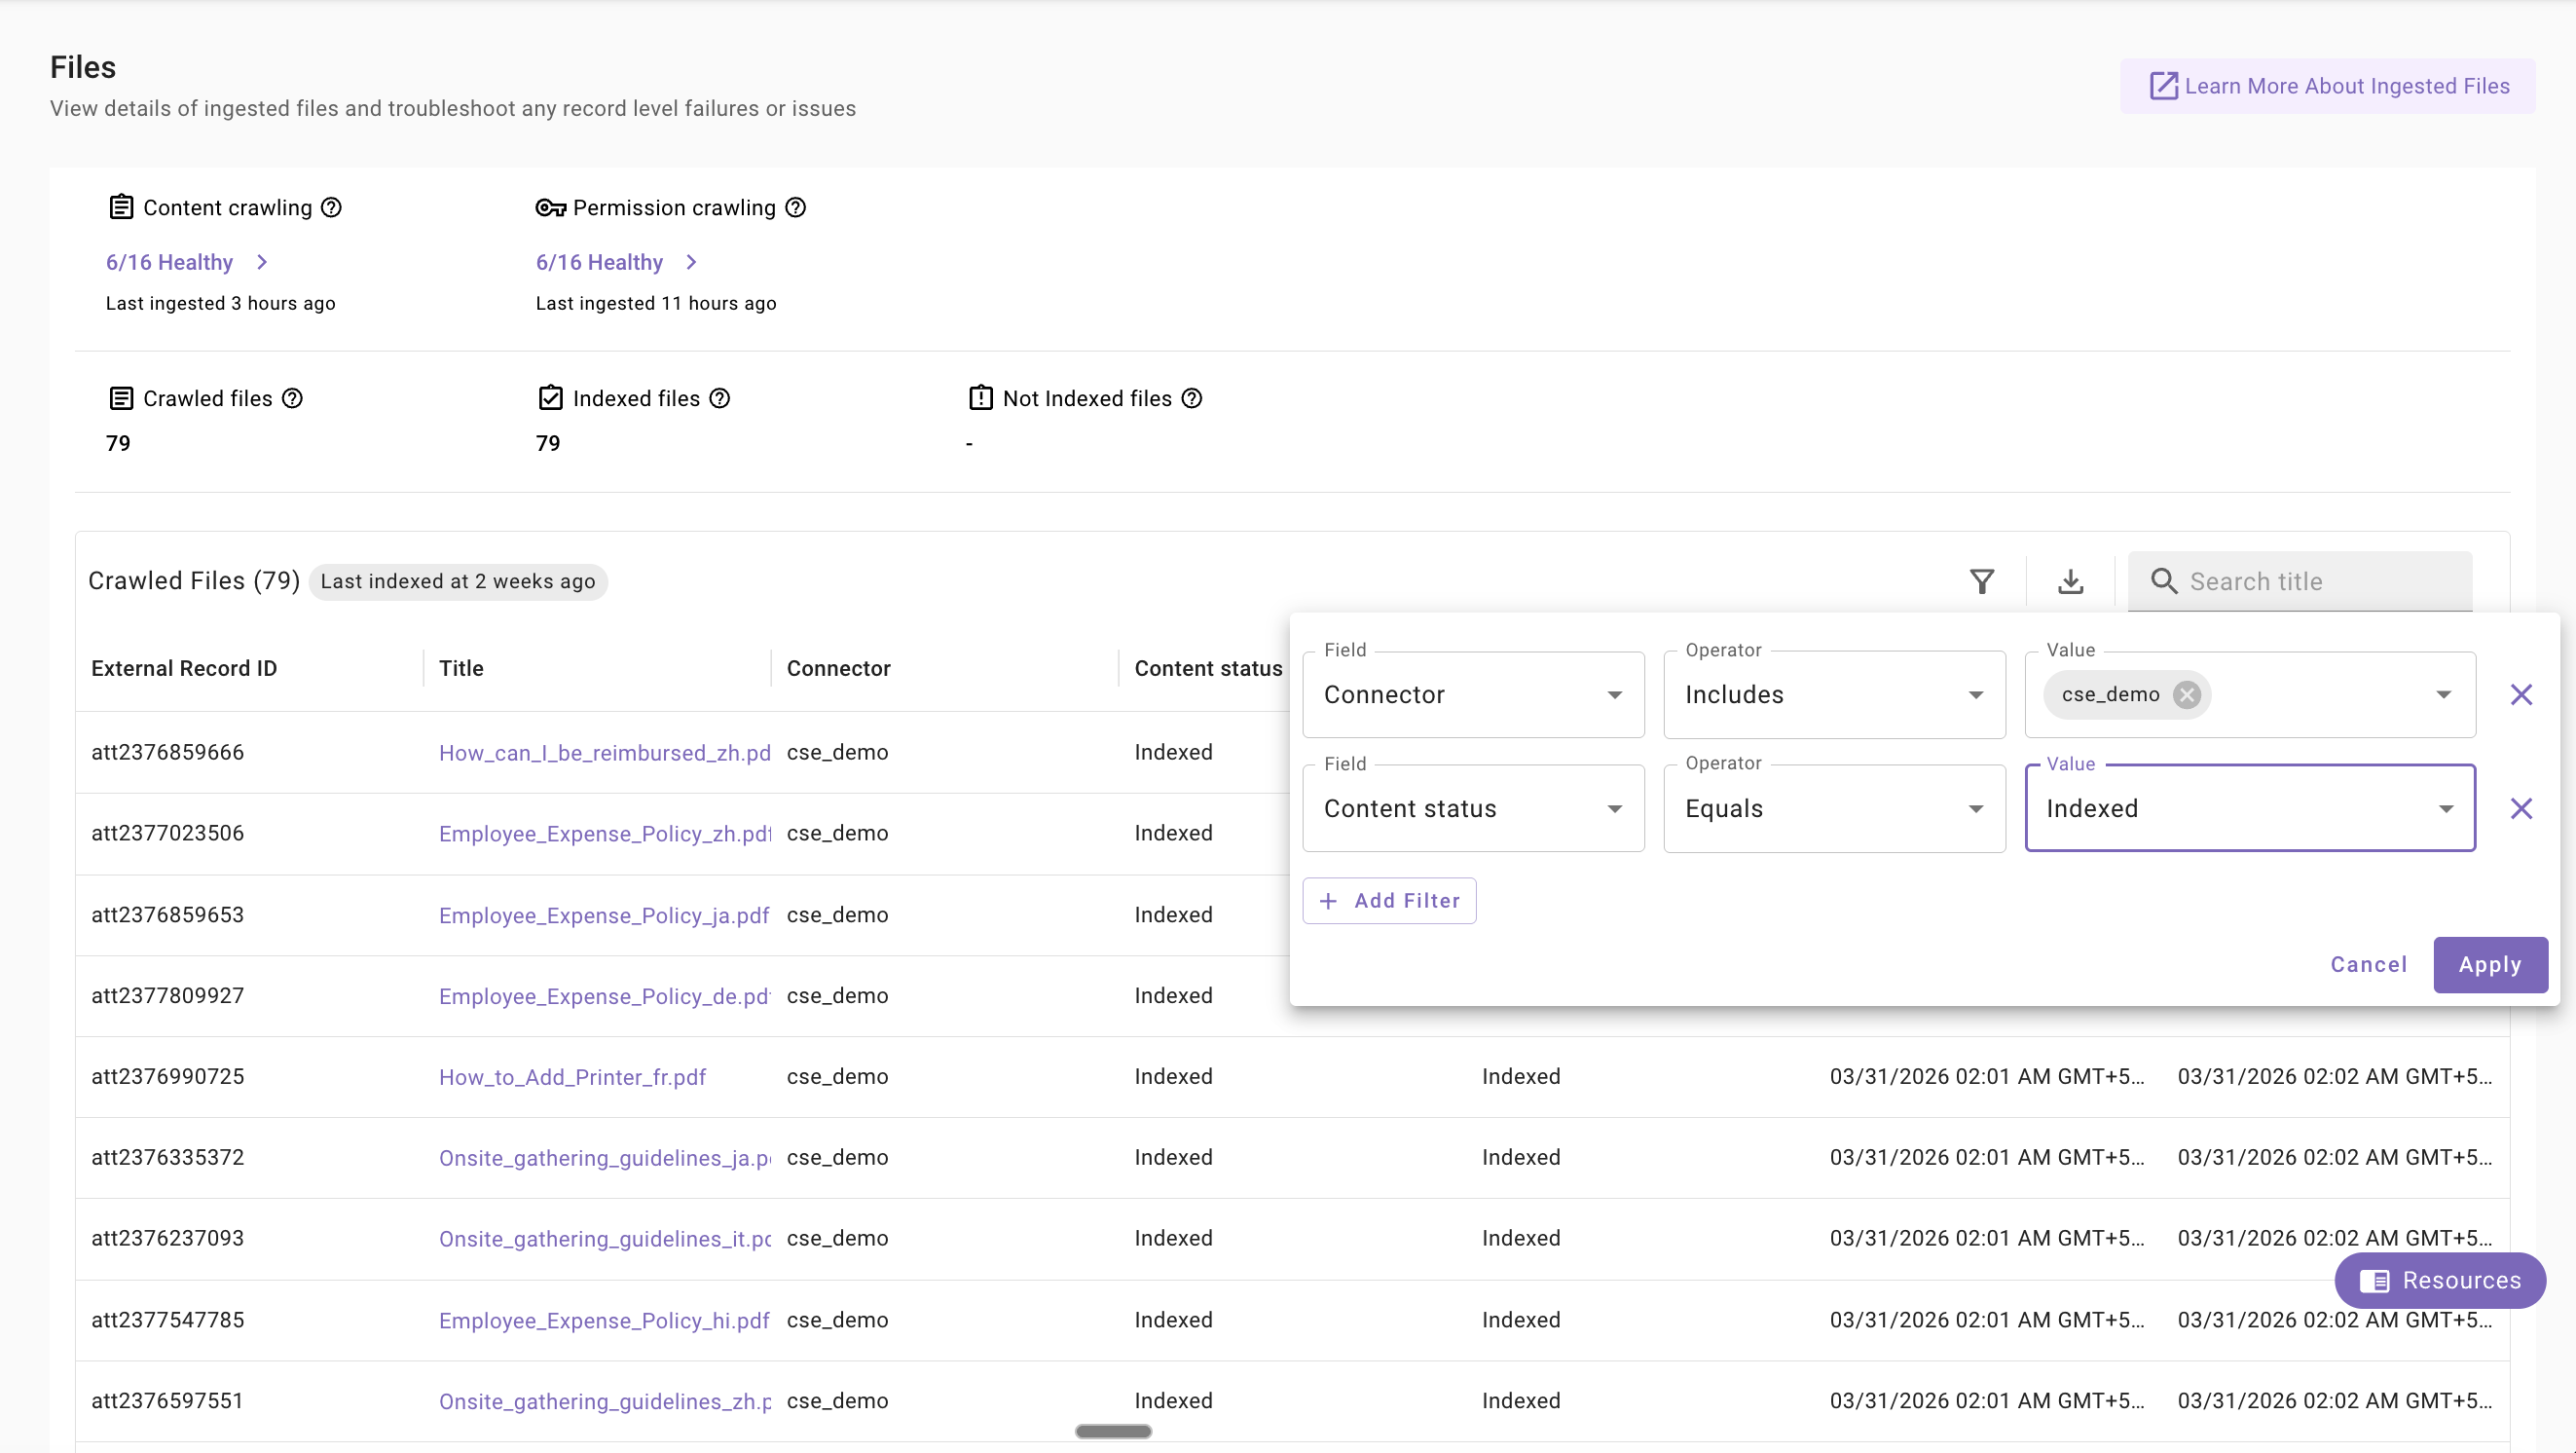Click help icon next to Indexed files
Viewport: 2576px width, 1453px height.
point(720,398)
